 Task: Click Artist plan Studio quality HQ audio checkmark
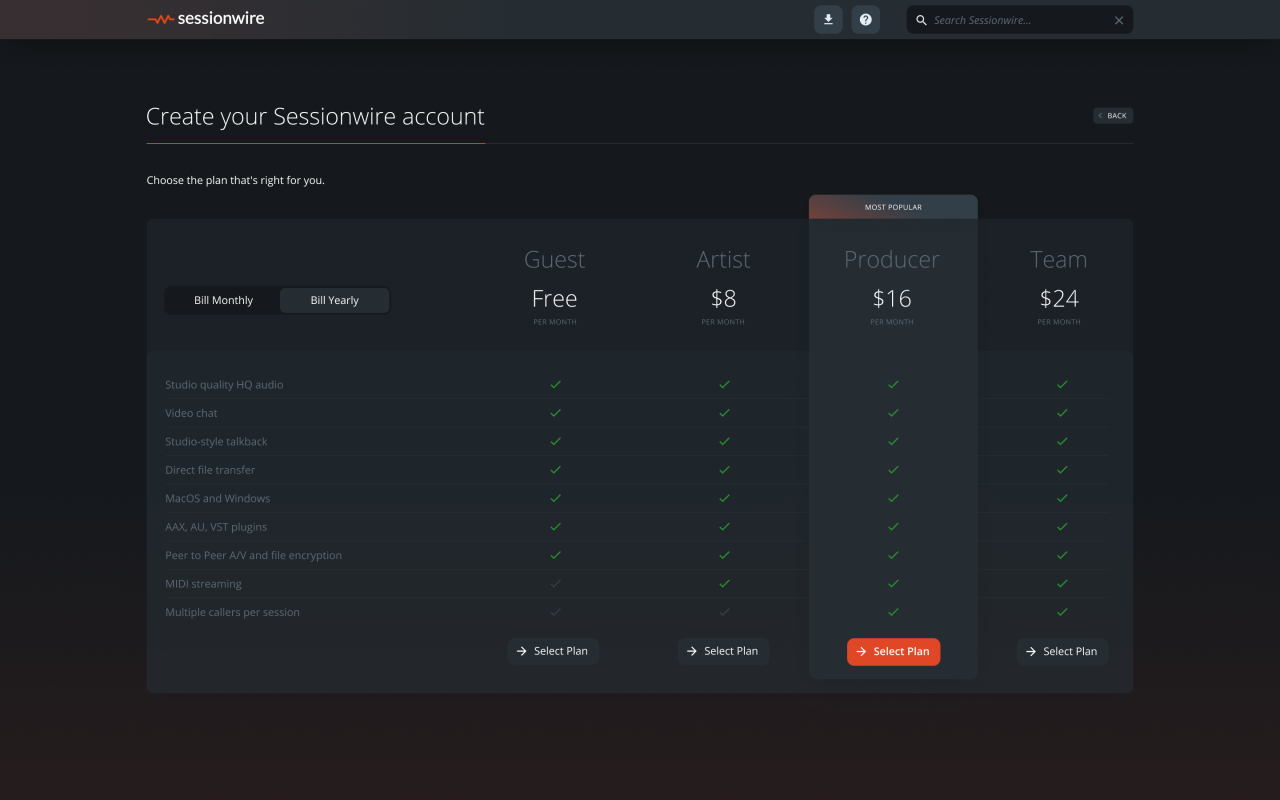click(724, 384)
